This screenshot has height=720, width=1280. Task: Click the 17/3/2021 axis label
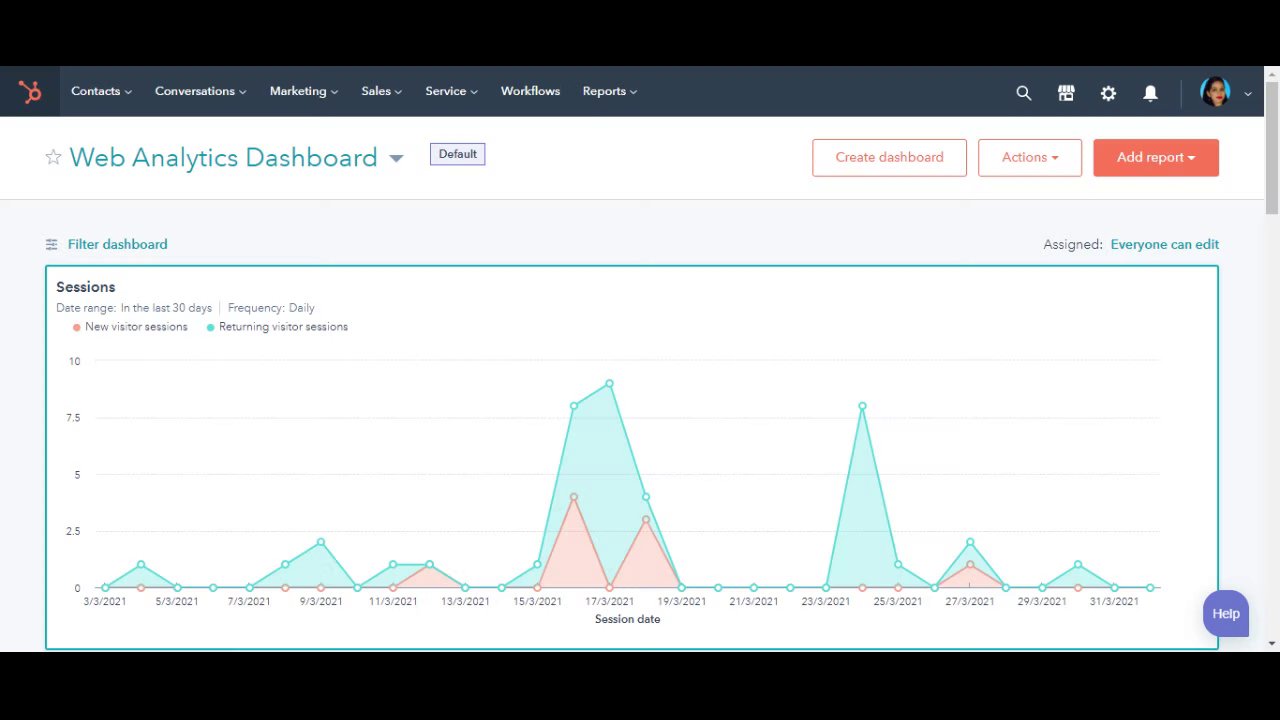(609, 602)
